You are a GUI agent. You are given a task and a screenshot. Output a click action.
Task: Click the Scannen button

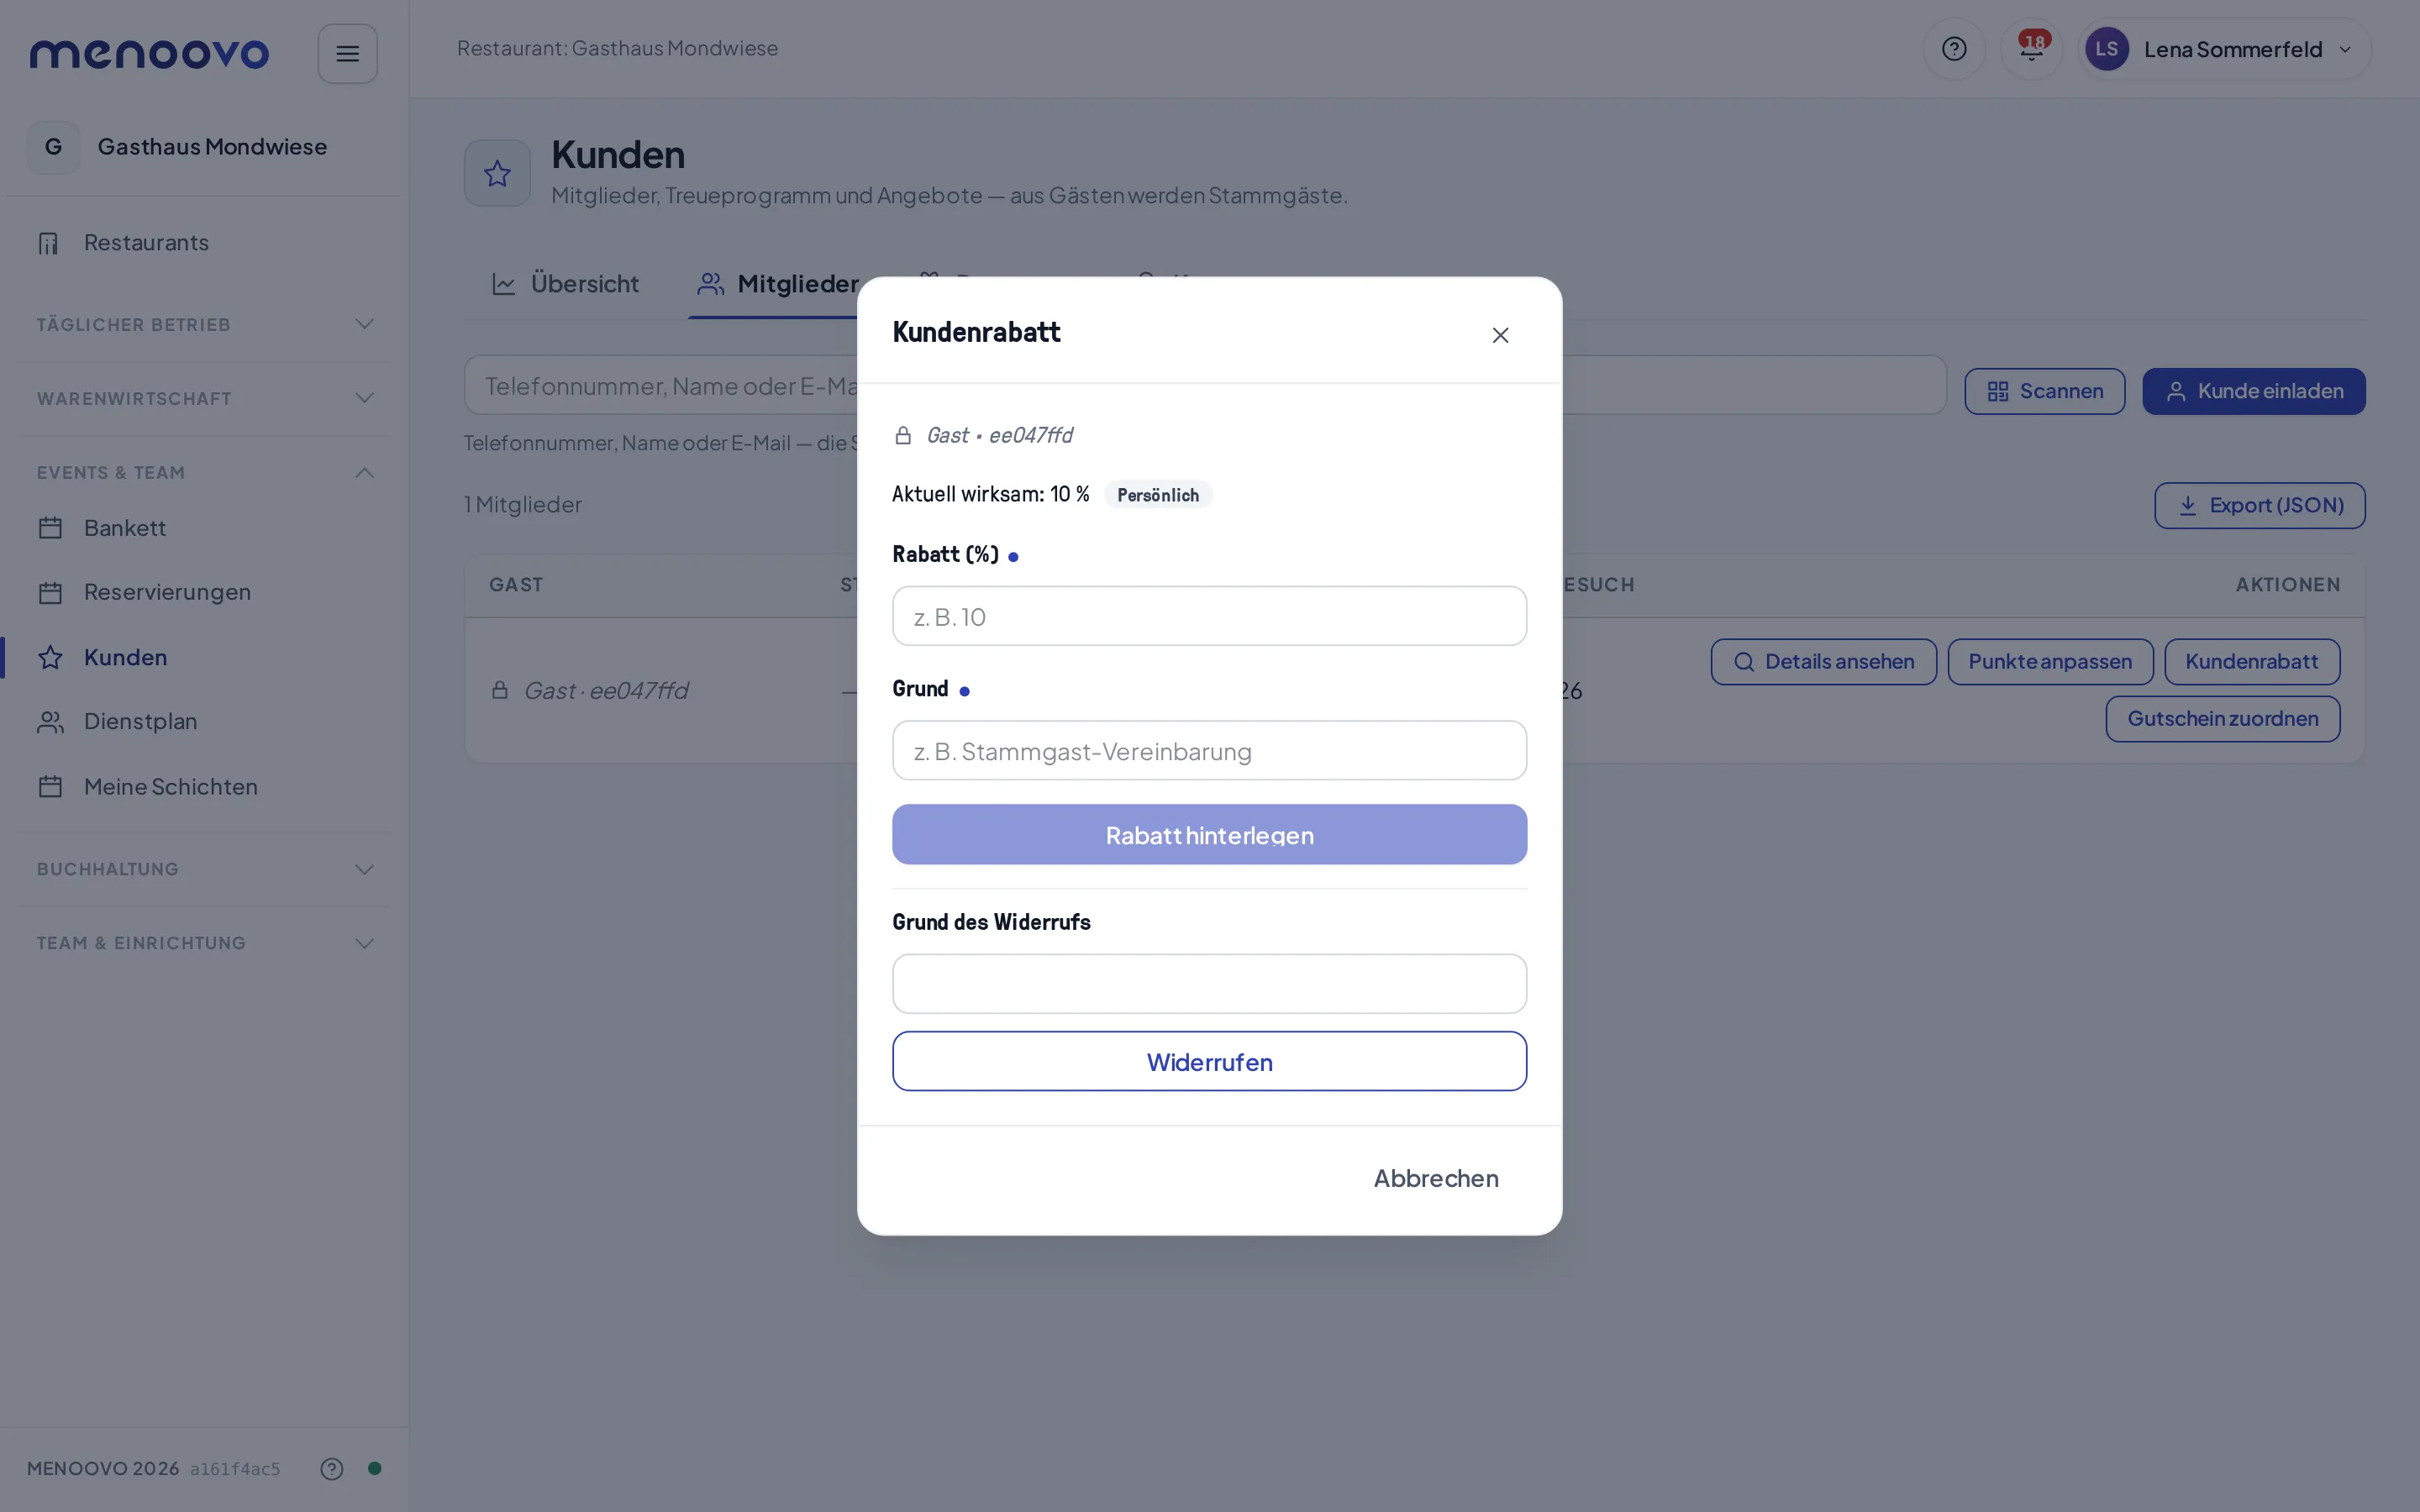2044,391
